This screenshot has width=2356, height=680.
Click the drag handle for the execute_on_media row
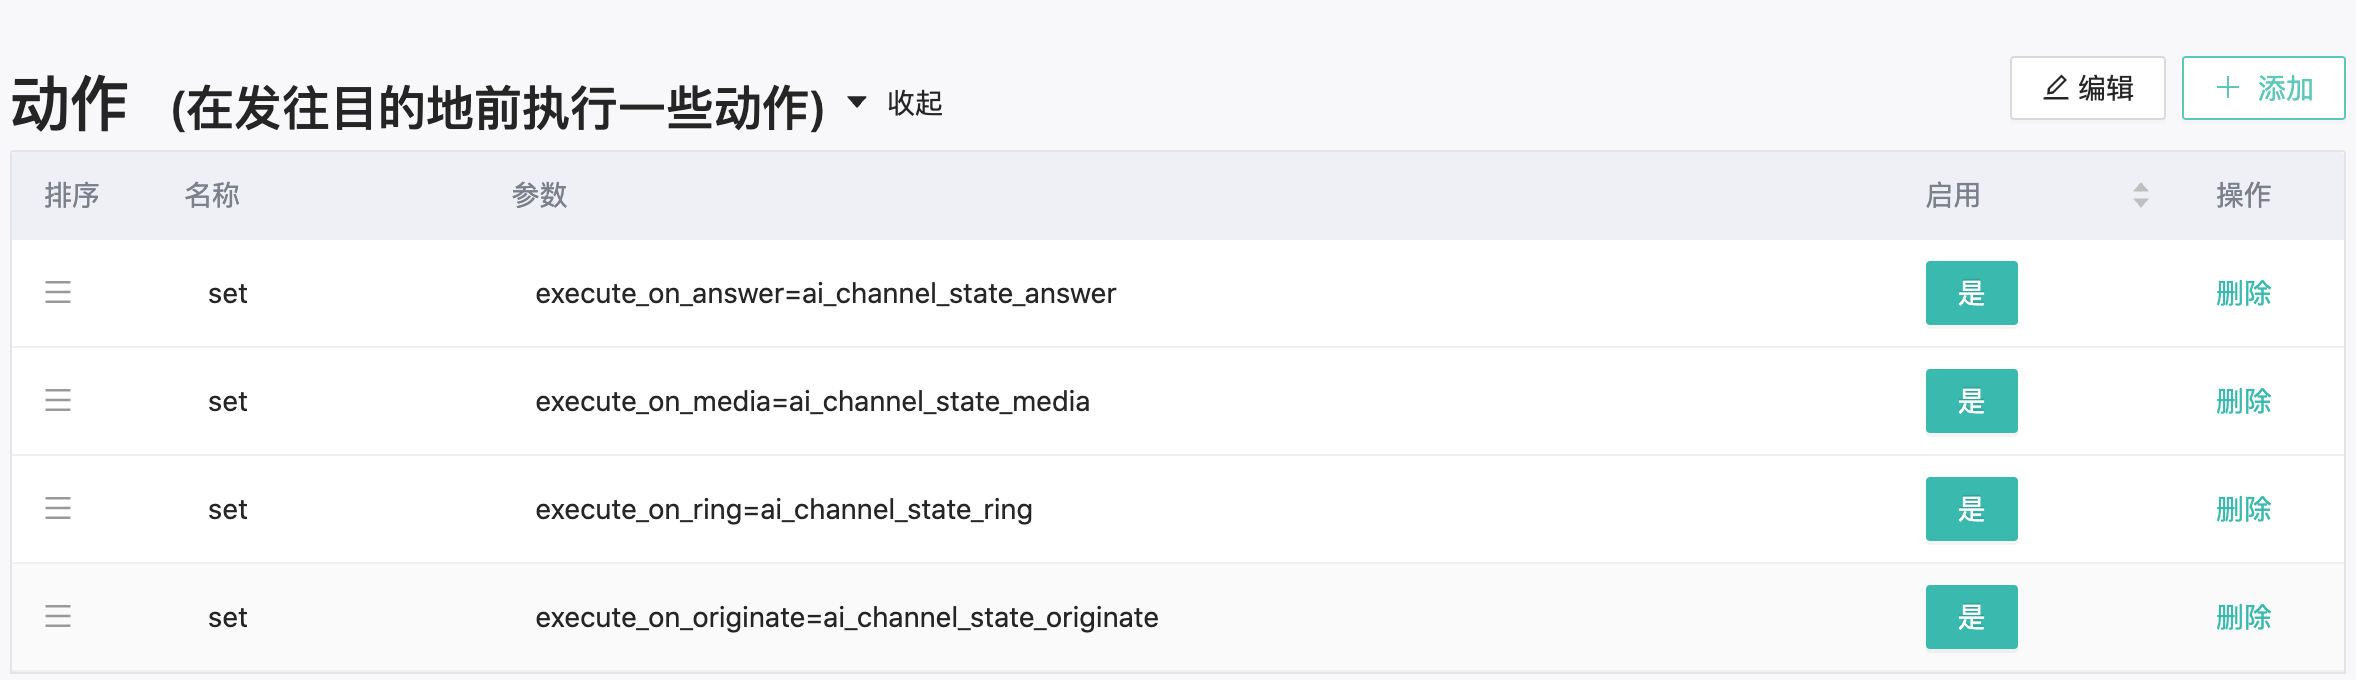click(58, 400)
